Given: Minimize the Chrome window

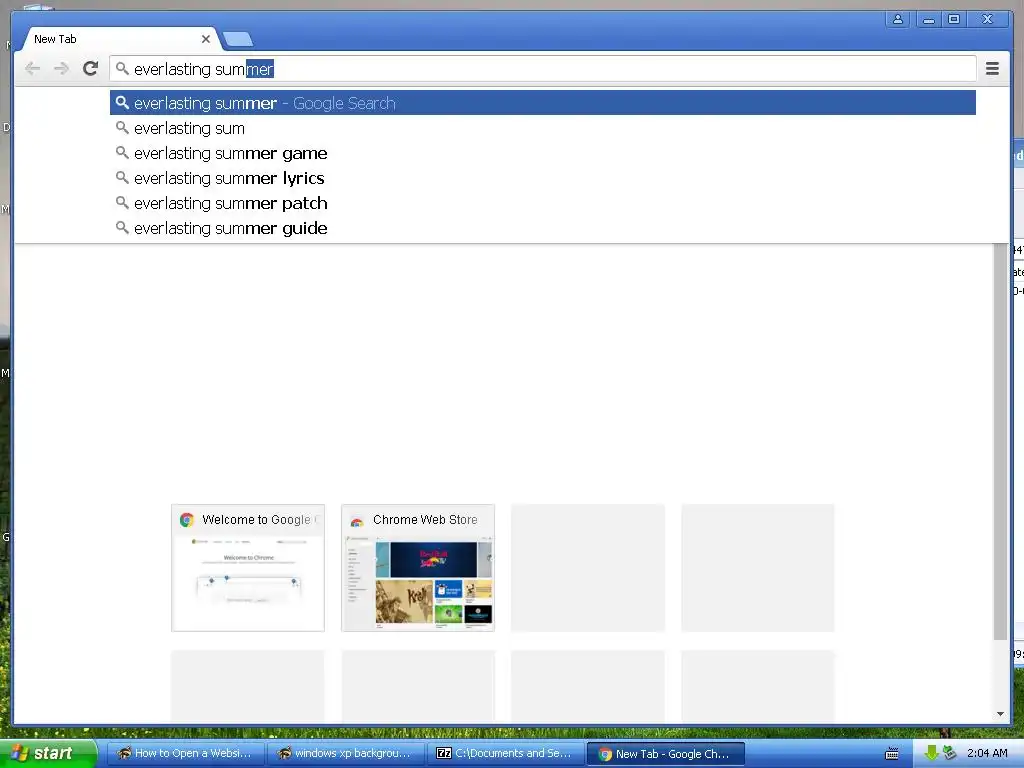Looking at the screenshot, I should tap(928, 20).
